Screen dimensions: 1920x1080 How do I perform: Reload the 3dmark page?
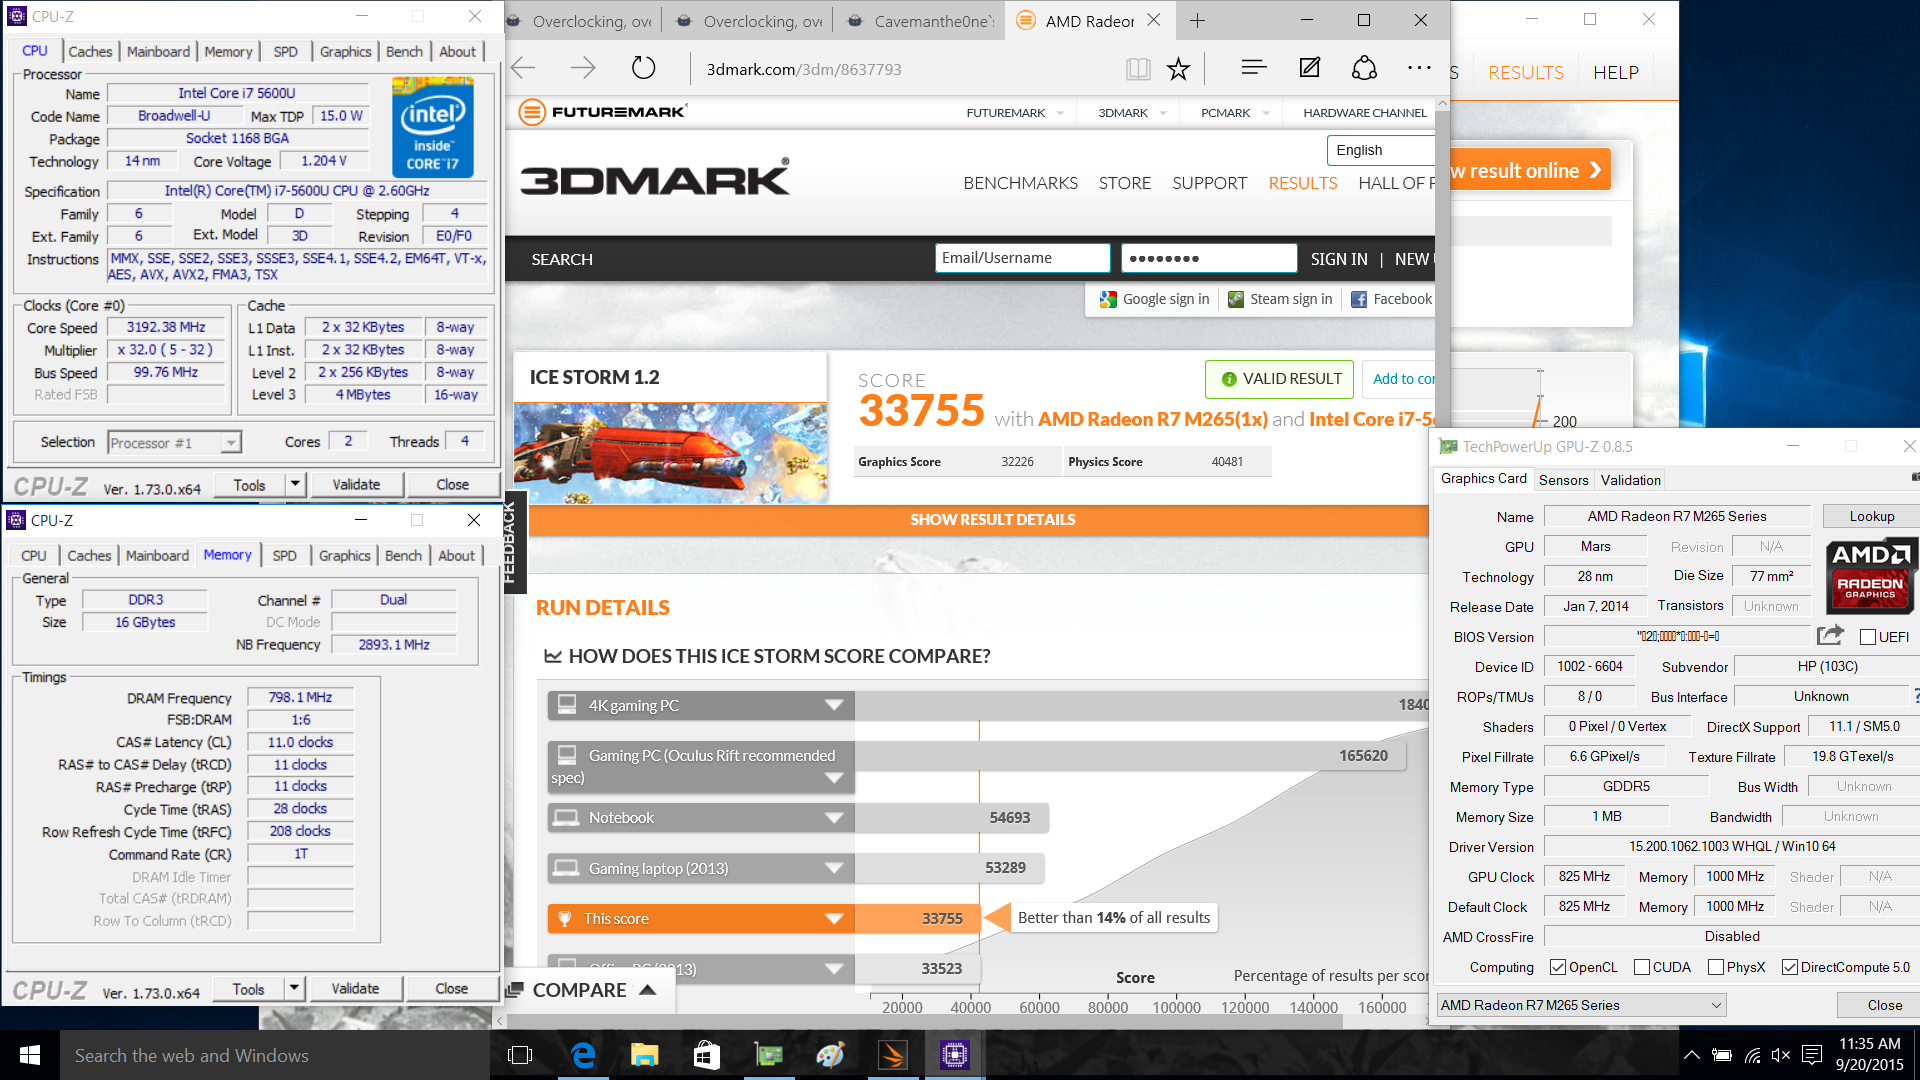click(643, 68)
